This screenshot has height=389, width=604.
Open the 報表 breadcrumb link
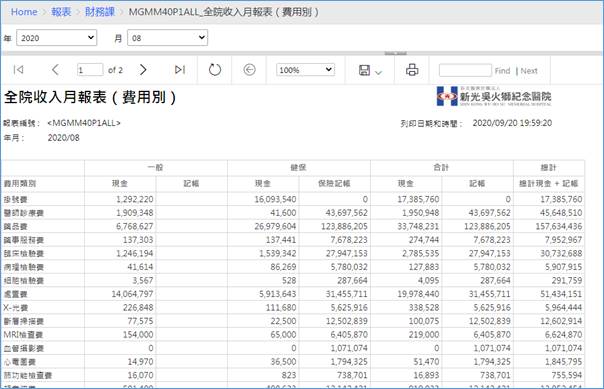pyautogui.click(x=61, y=12)
